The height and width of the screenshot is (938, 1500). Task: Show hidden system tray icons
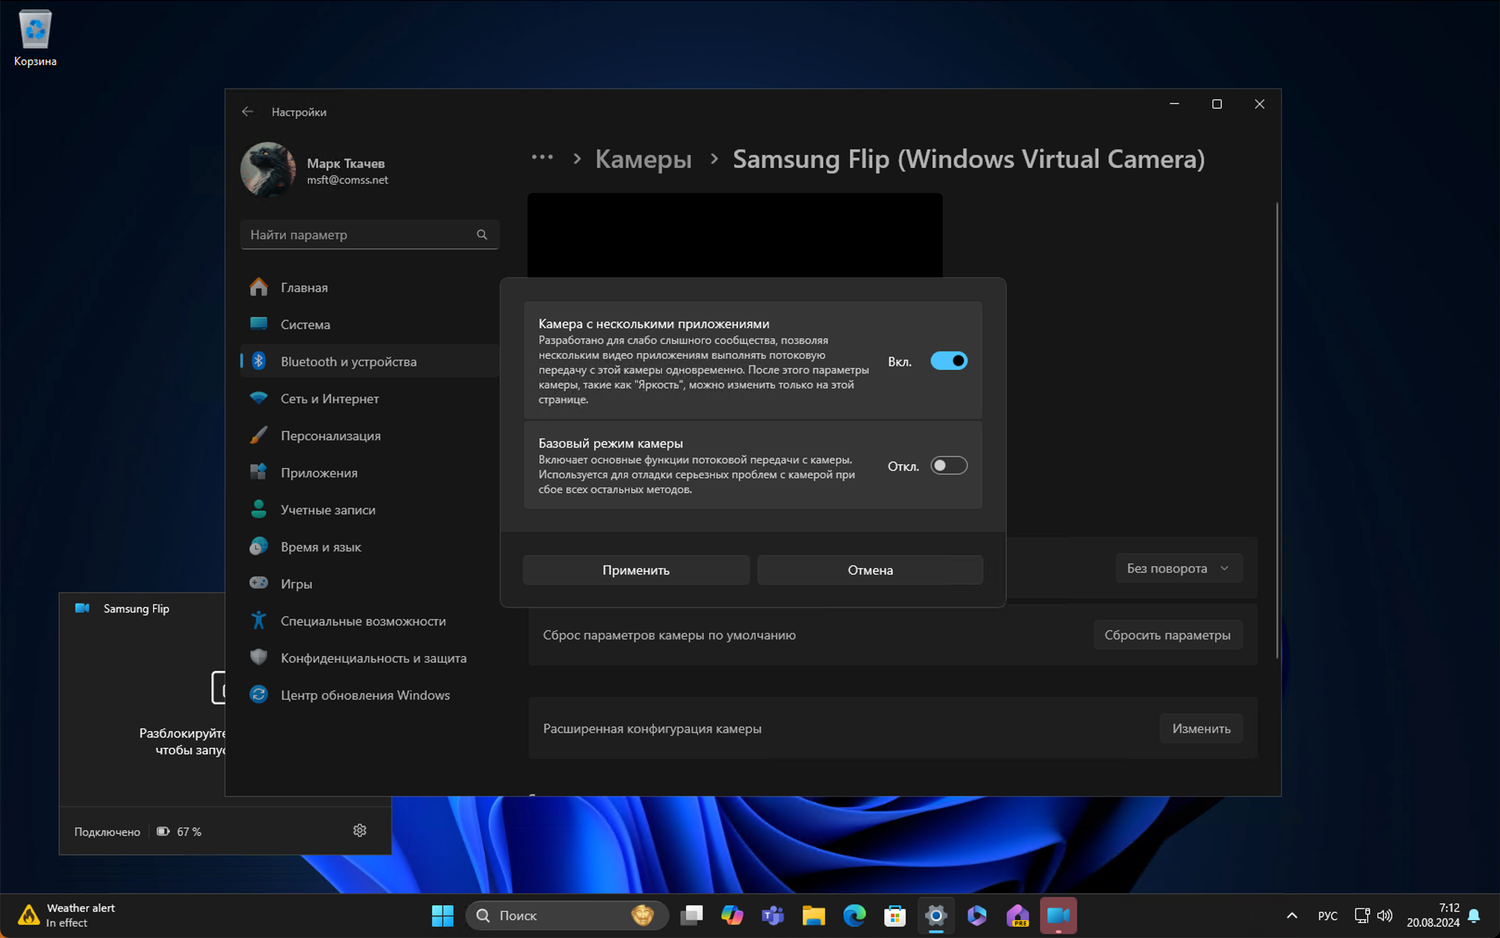1292,915
